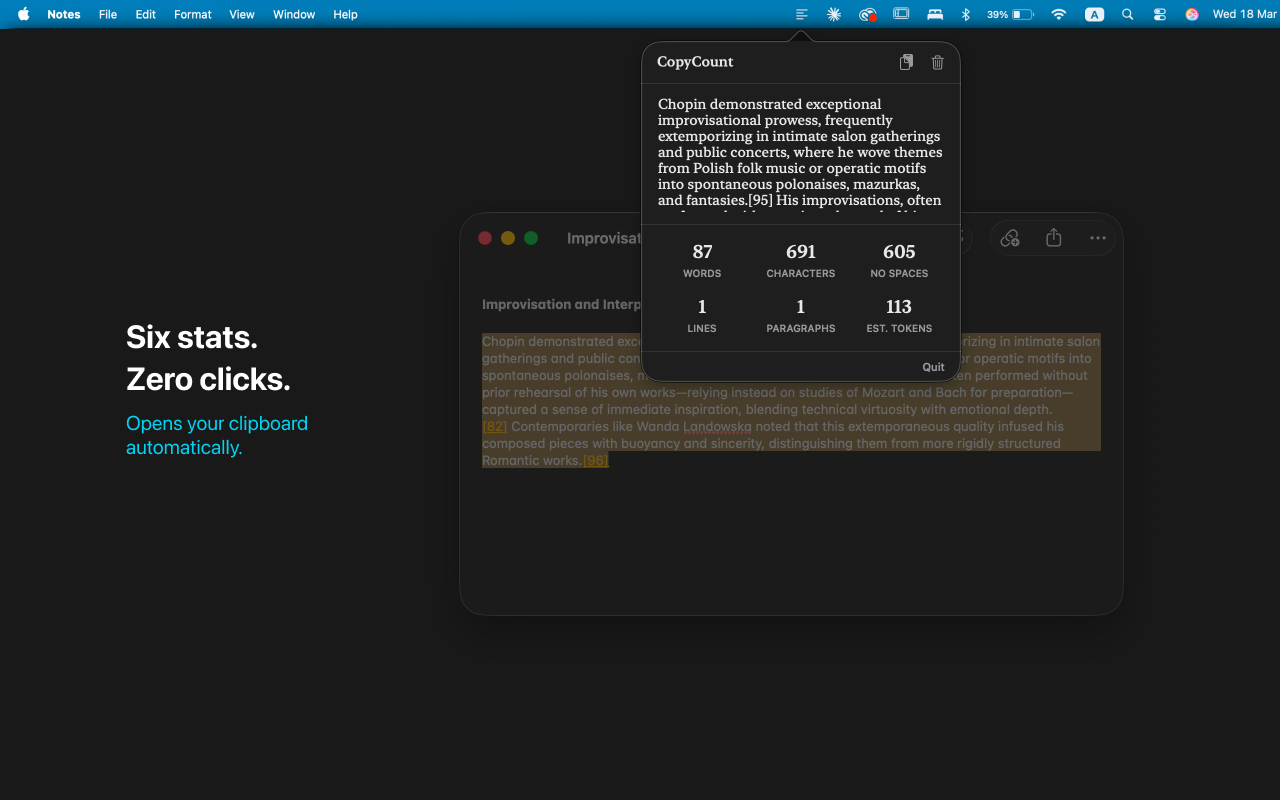The width and height of the screenshot is (1280, 800).
Task: Click the 691 characters statistic
Action: (x=801, y=261)
